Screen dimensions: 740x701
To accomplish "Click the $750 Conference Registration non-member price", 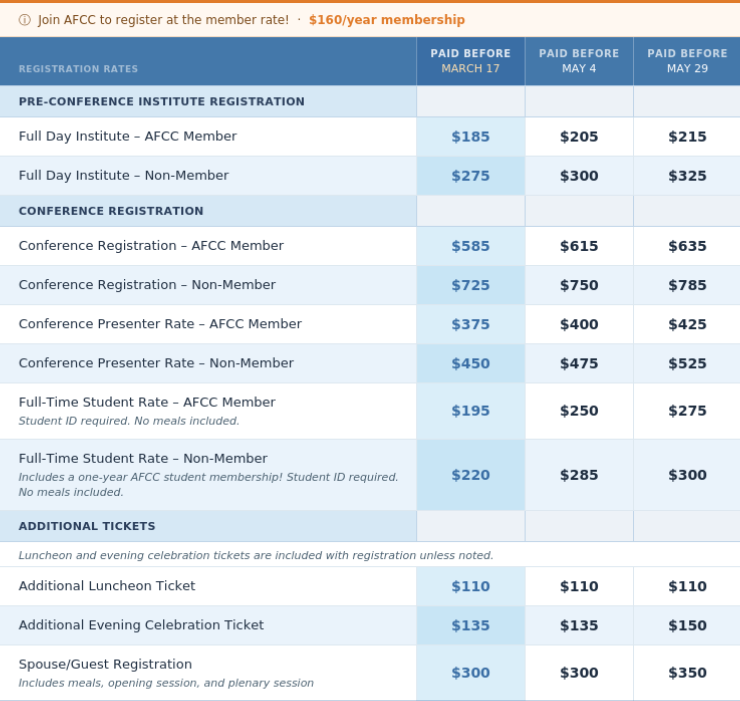I will point(579,285).
